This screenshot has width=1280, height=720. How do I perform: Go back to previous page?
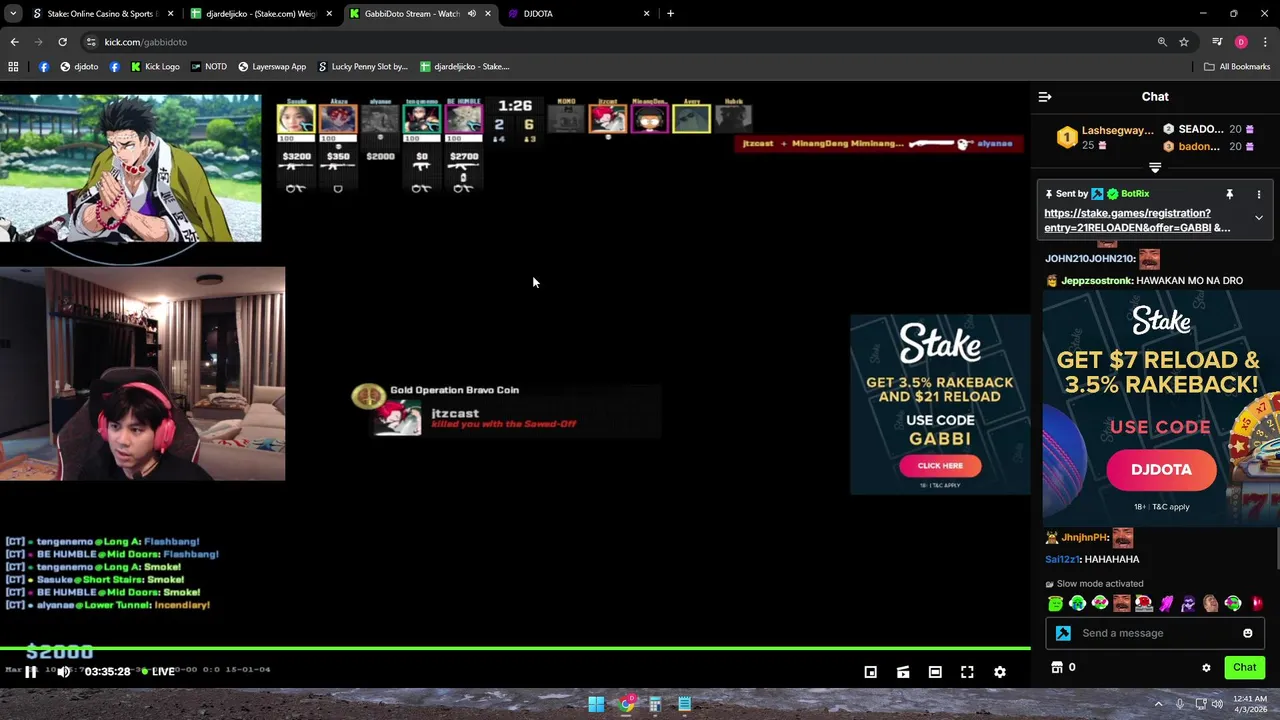click(x=14, y=42)
